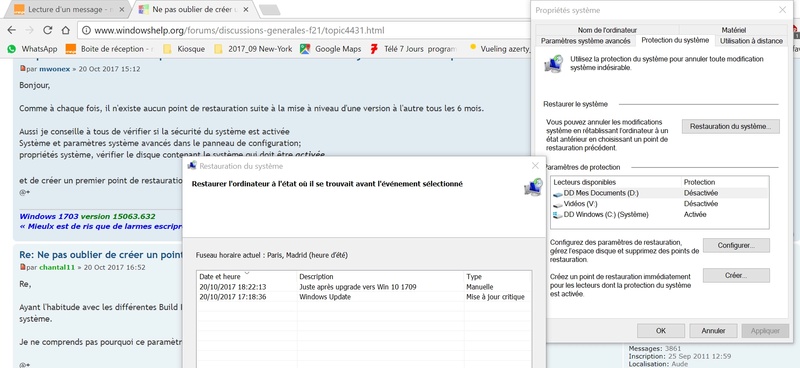Image resolution: width=800 pixels, height=368 pixels.
Task: Click the Chrome forward arrow
Action: click(29, 30)
